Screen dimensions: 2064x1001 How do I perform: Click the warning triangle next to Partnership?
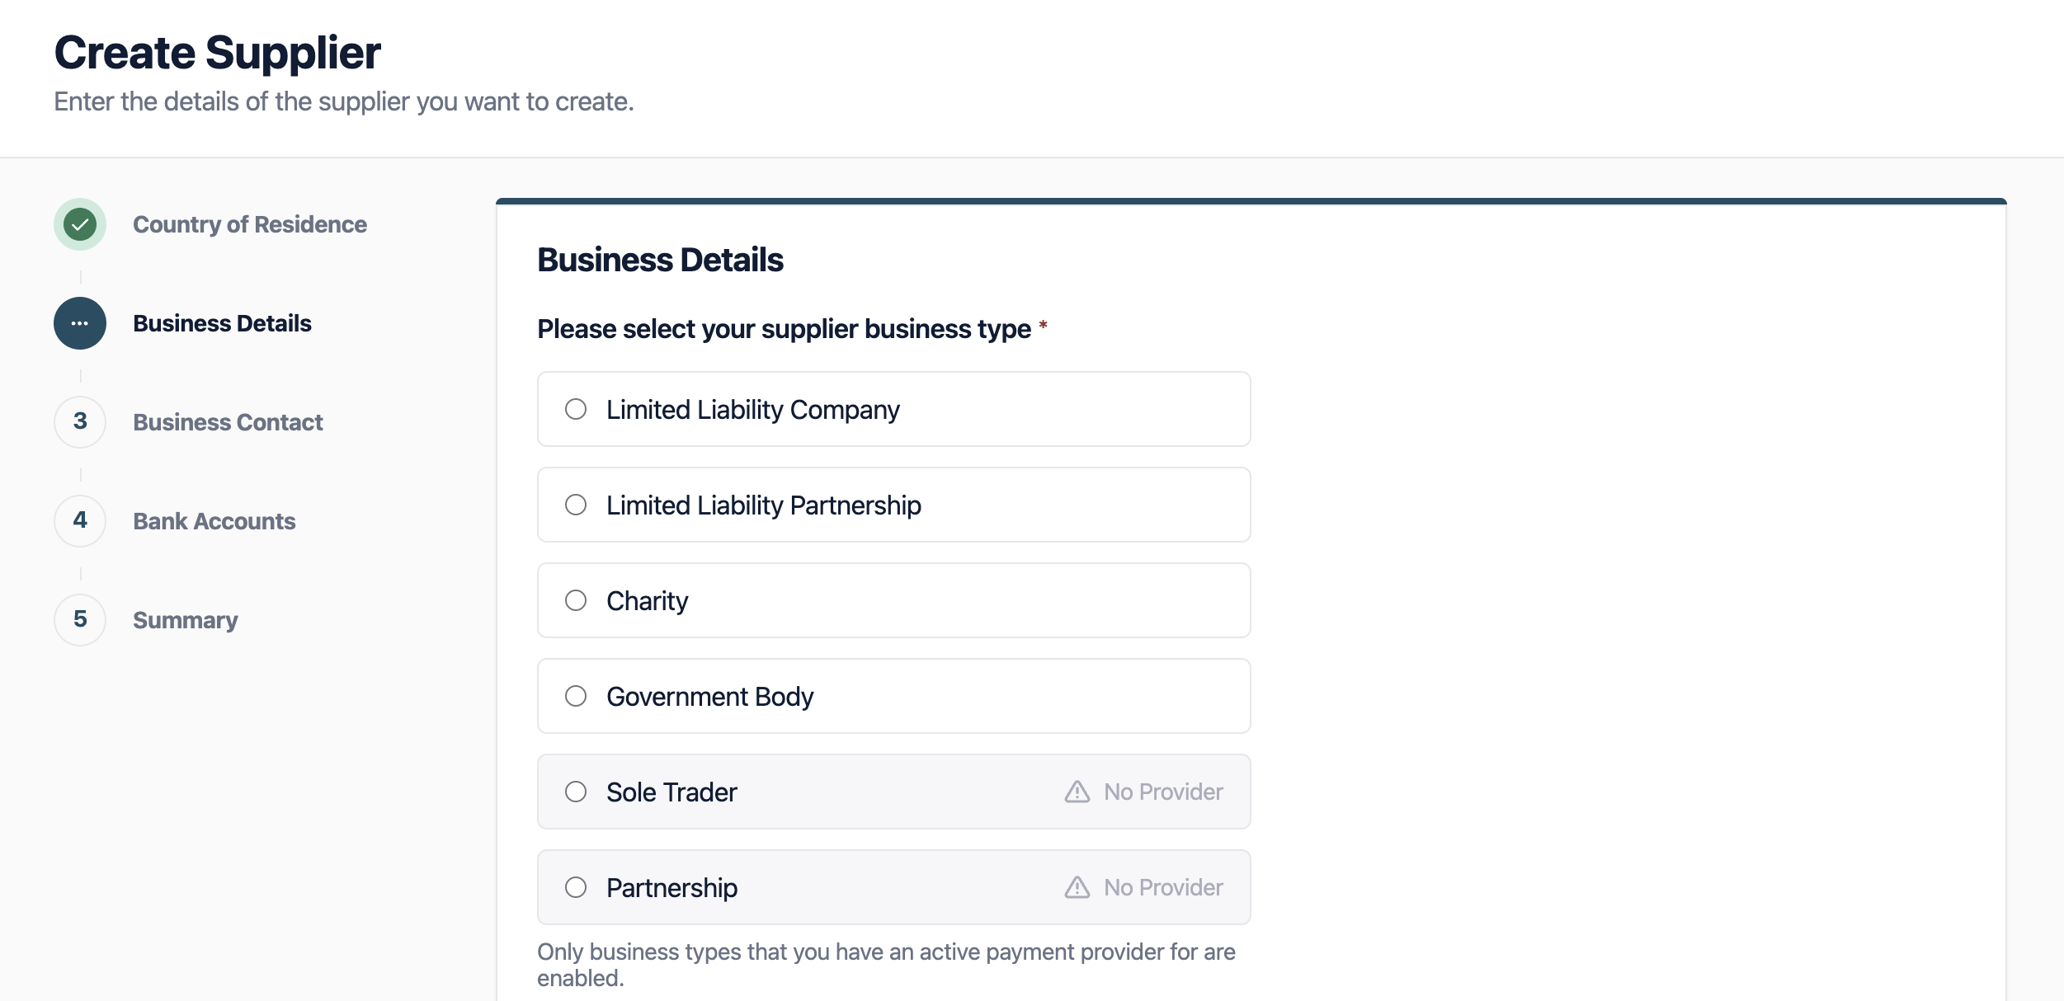(1076, 887)
